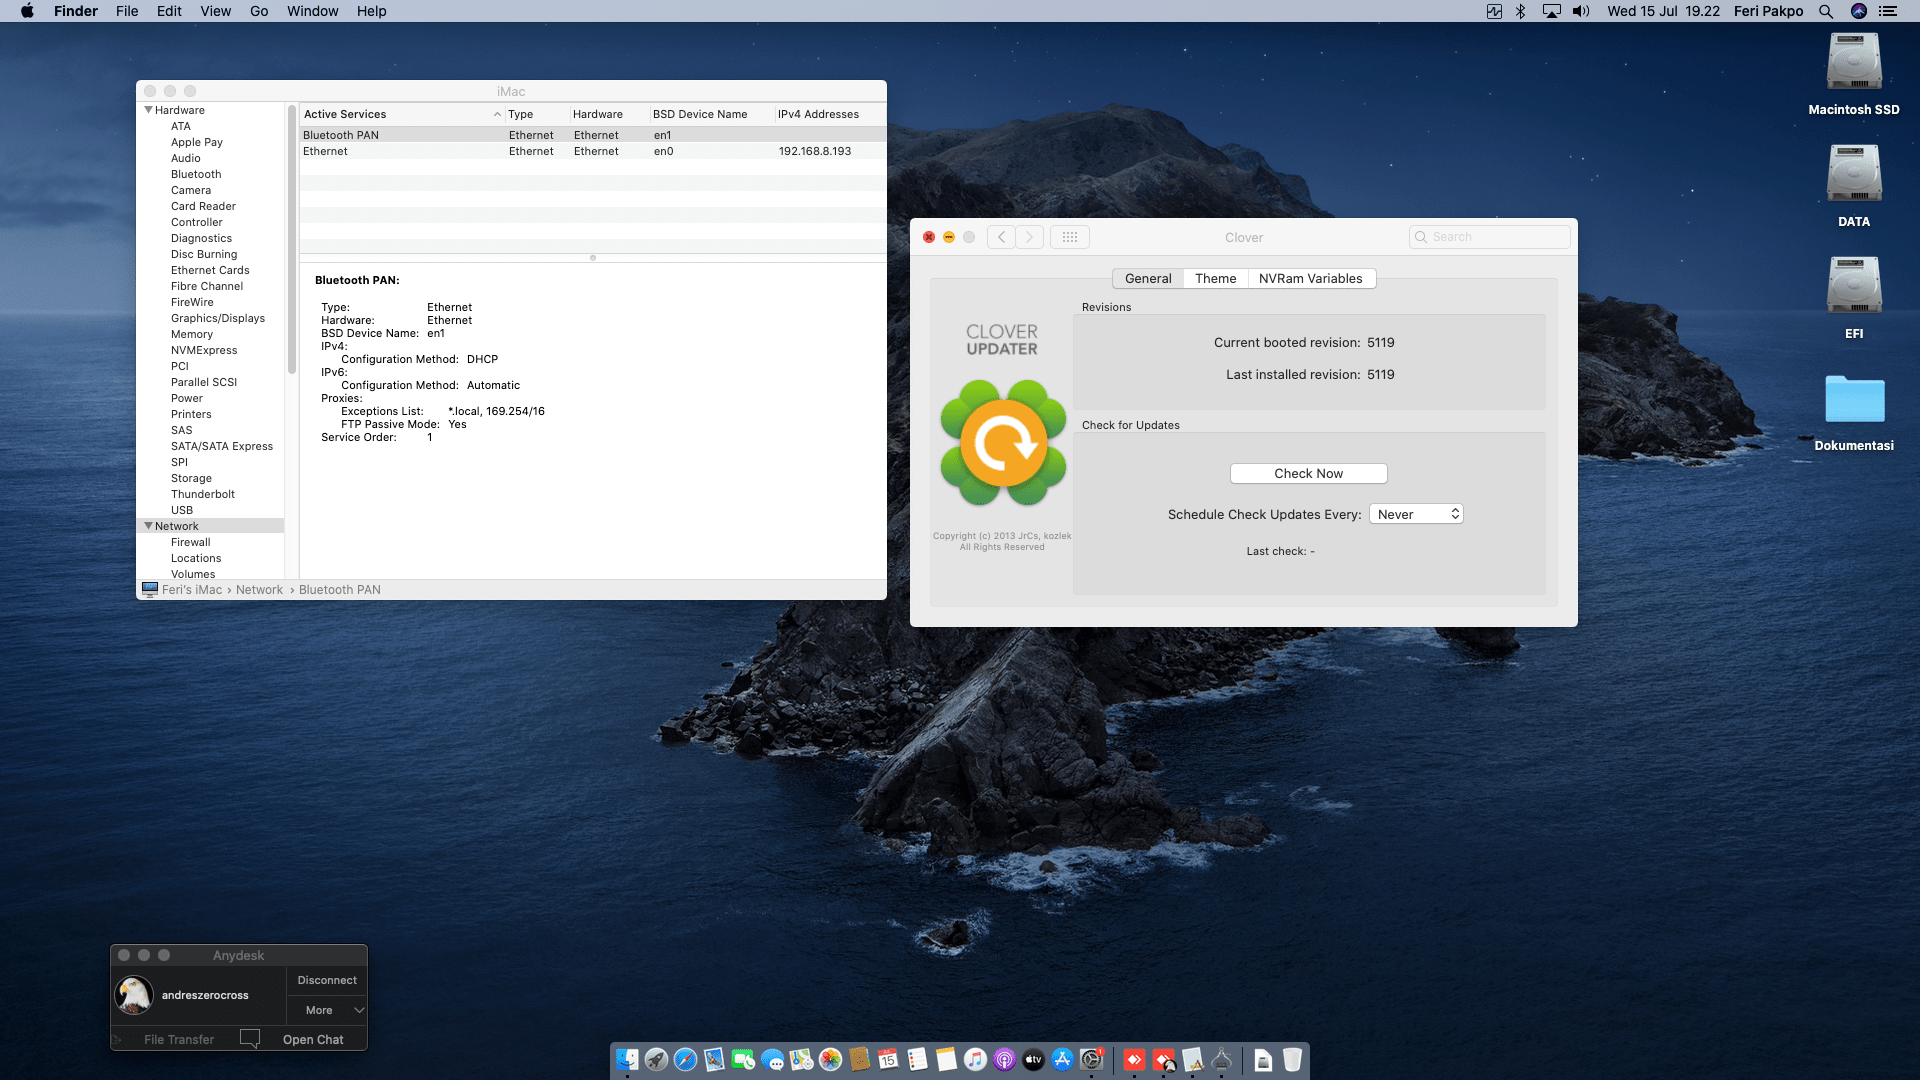Sort by the Active Services column

tap(402, 114)
